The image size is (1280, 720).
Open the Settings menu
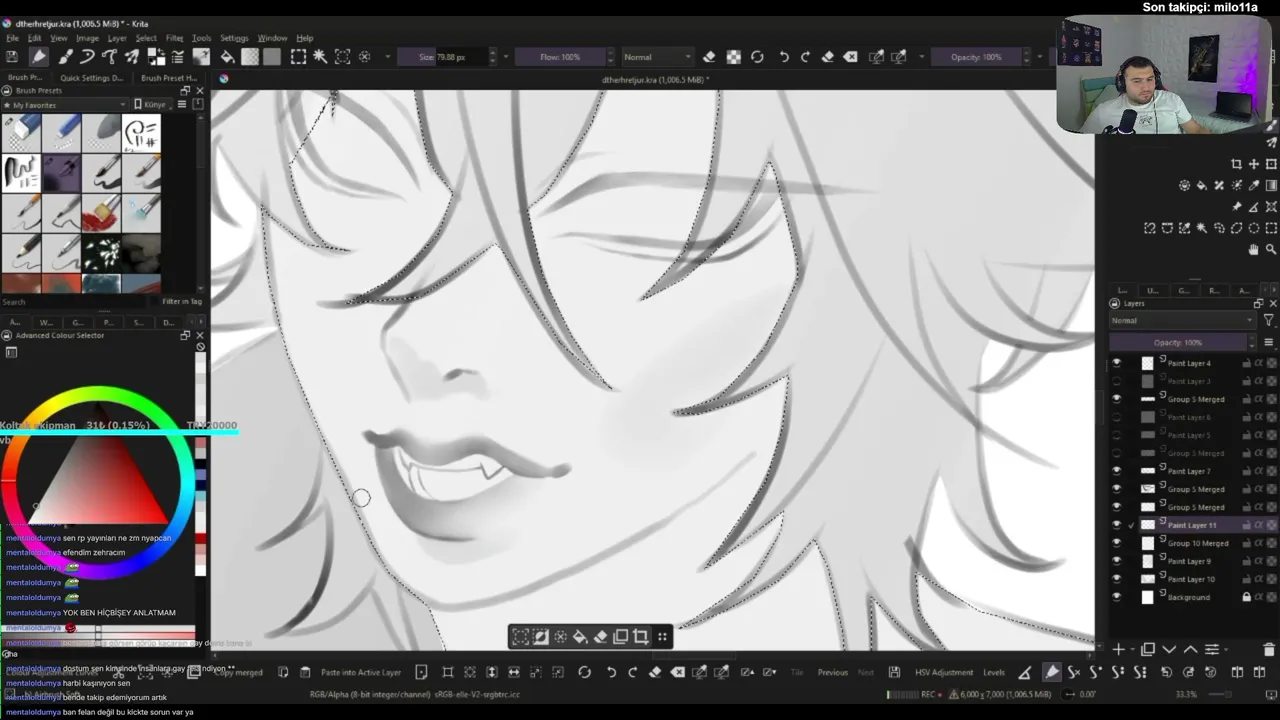point(234,38)
